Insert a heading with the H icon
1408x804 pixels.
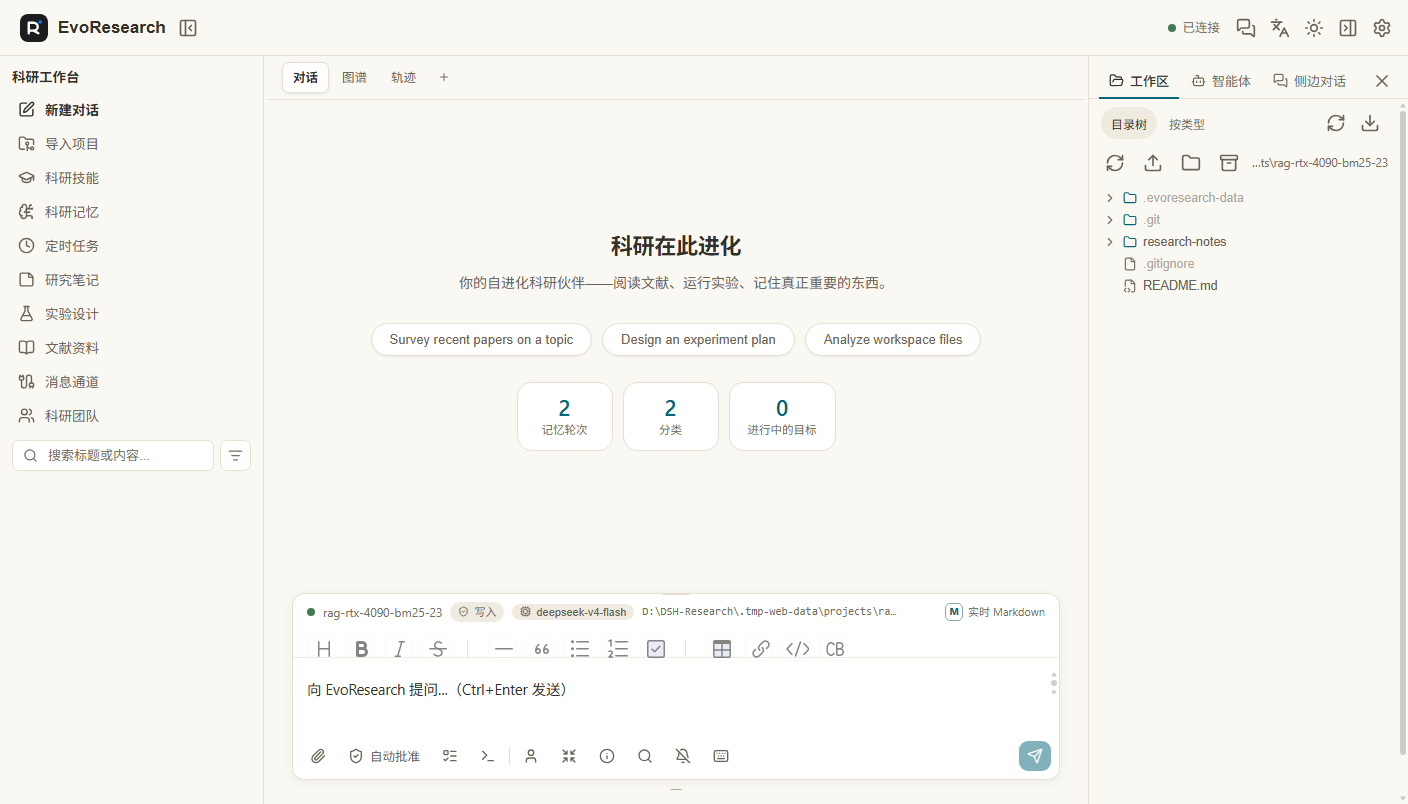[x=324, y=649]
